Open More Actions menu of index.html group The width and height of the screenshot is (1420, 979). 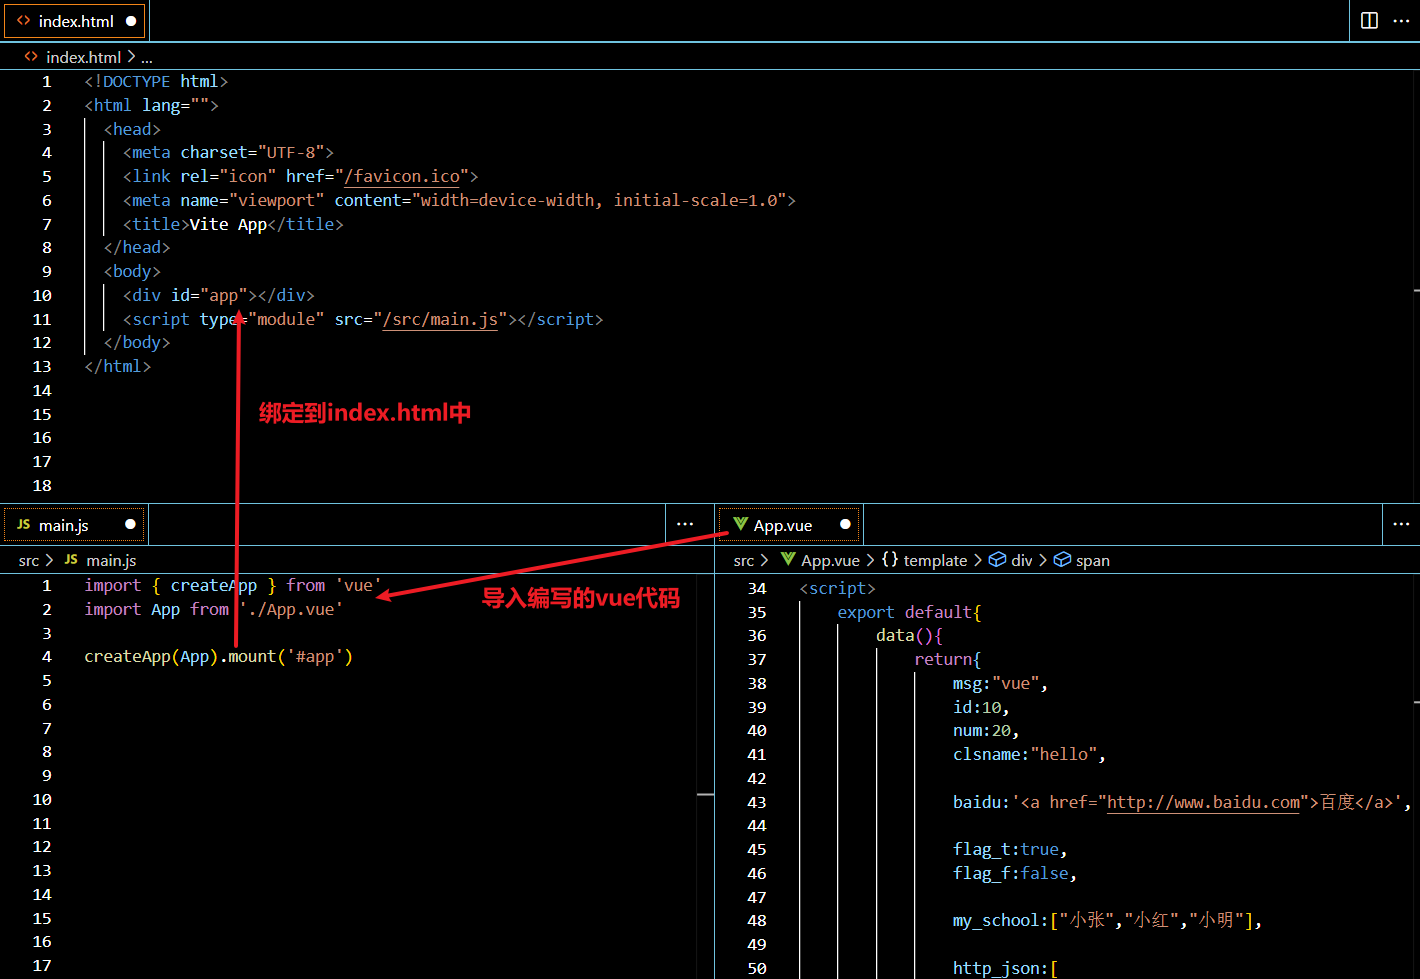[1401, 21]
